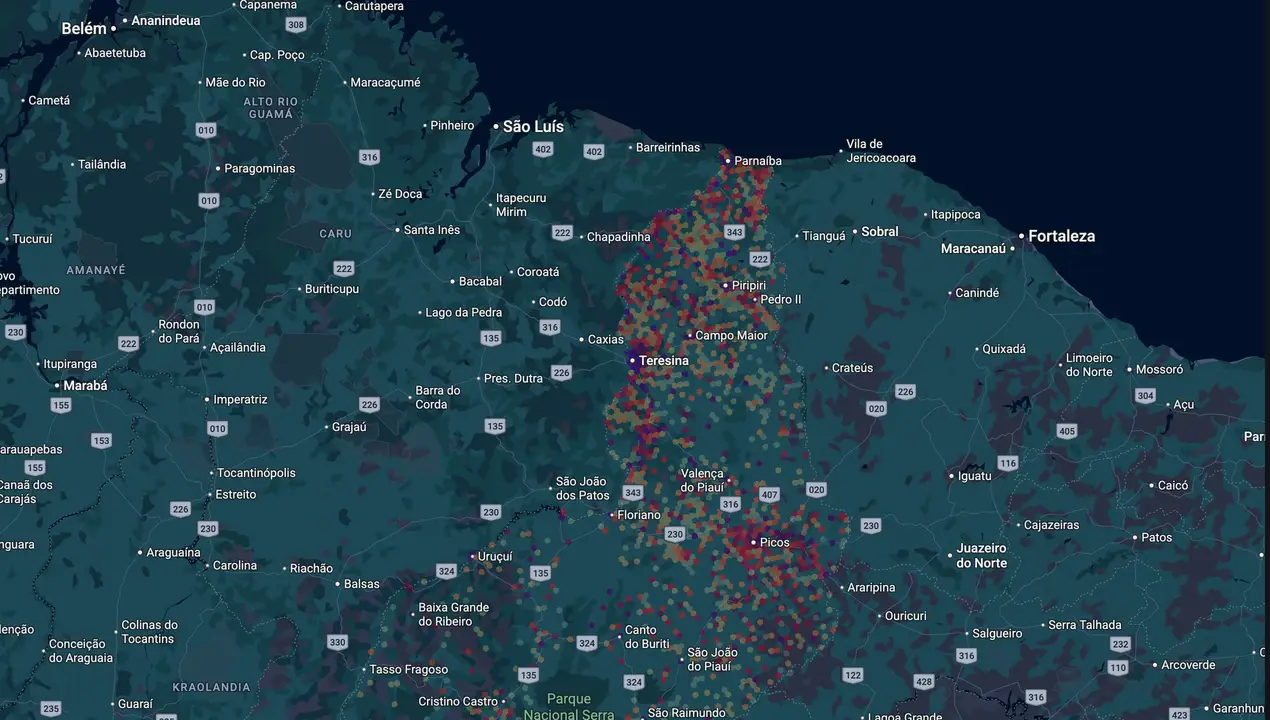Click the Canto do Buriti label
Screen dimensions: 1270x720
647,638
